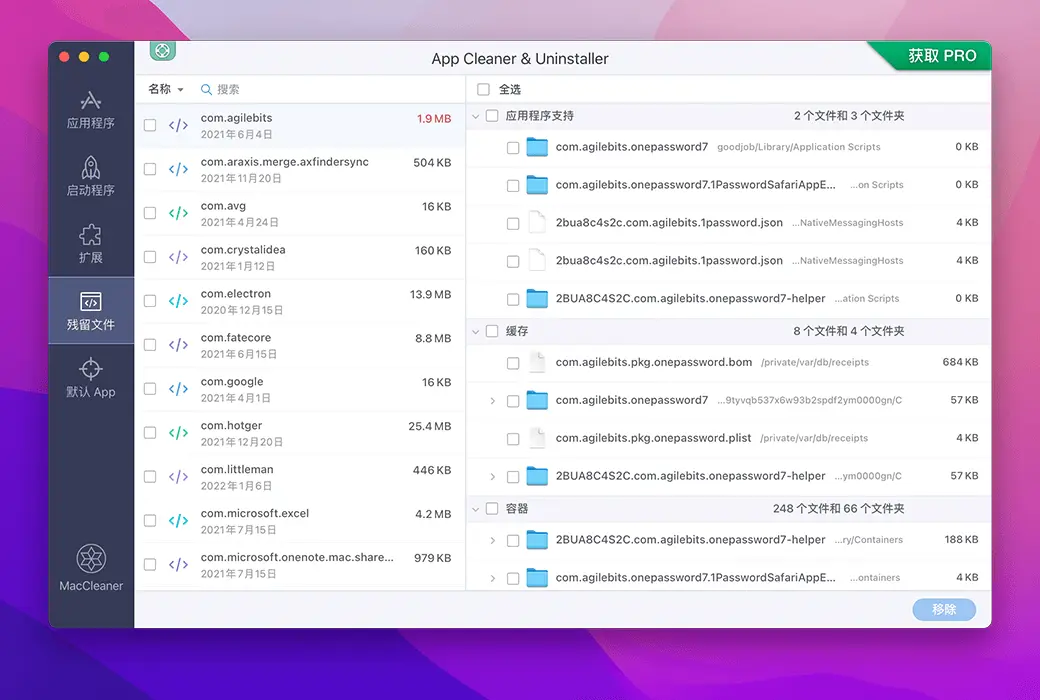Screen dimensions: 1040x700
Task: Click the code icon for com.hotger
Action: pyautogui.click(x=178, y=433)
